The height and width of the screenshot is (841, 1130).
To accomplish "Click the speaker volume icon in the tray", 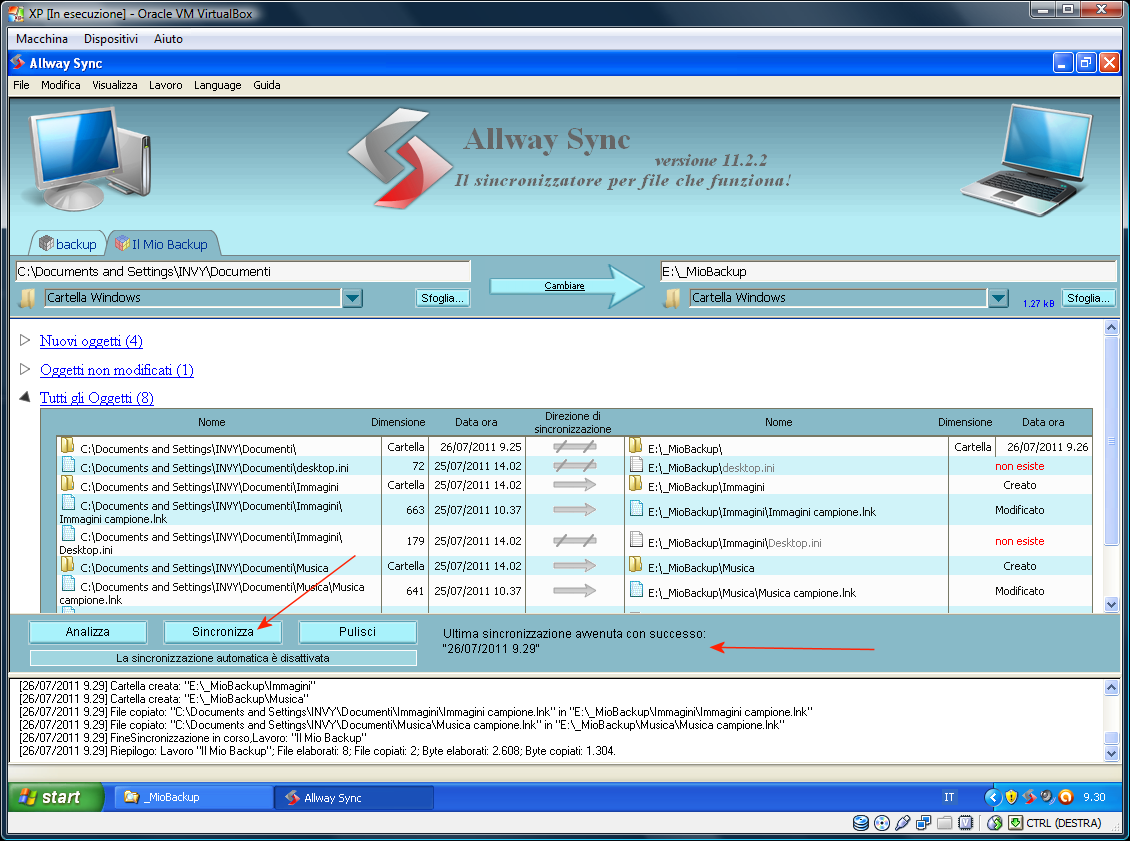I will [x=1047, y=797].
